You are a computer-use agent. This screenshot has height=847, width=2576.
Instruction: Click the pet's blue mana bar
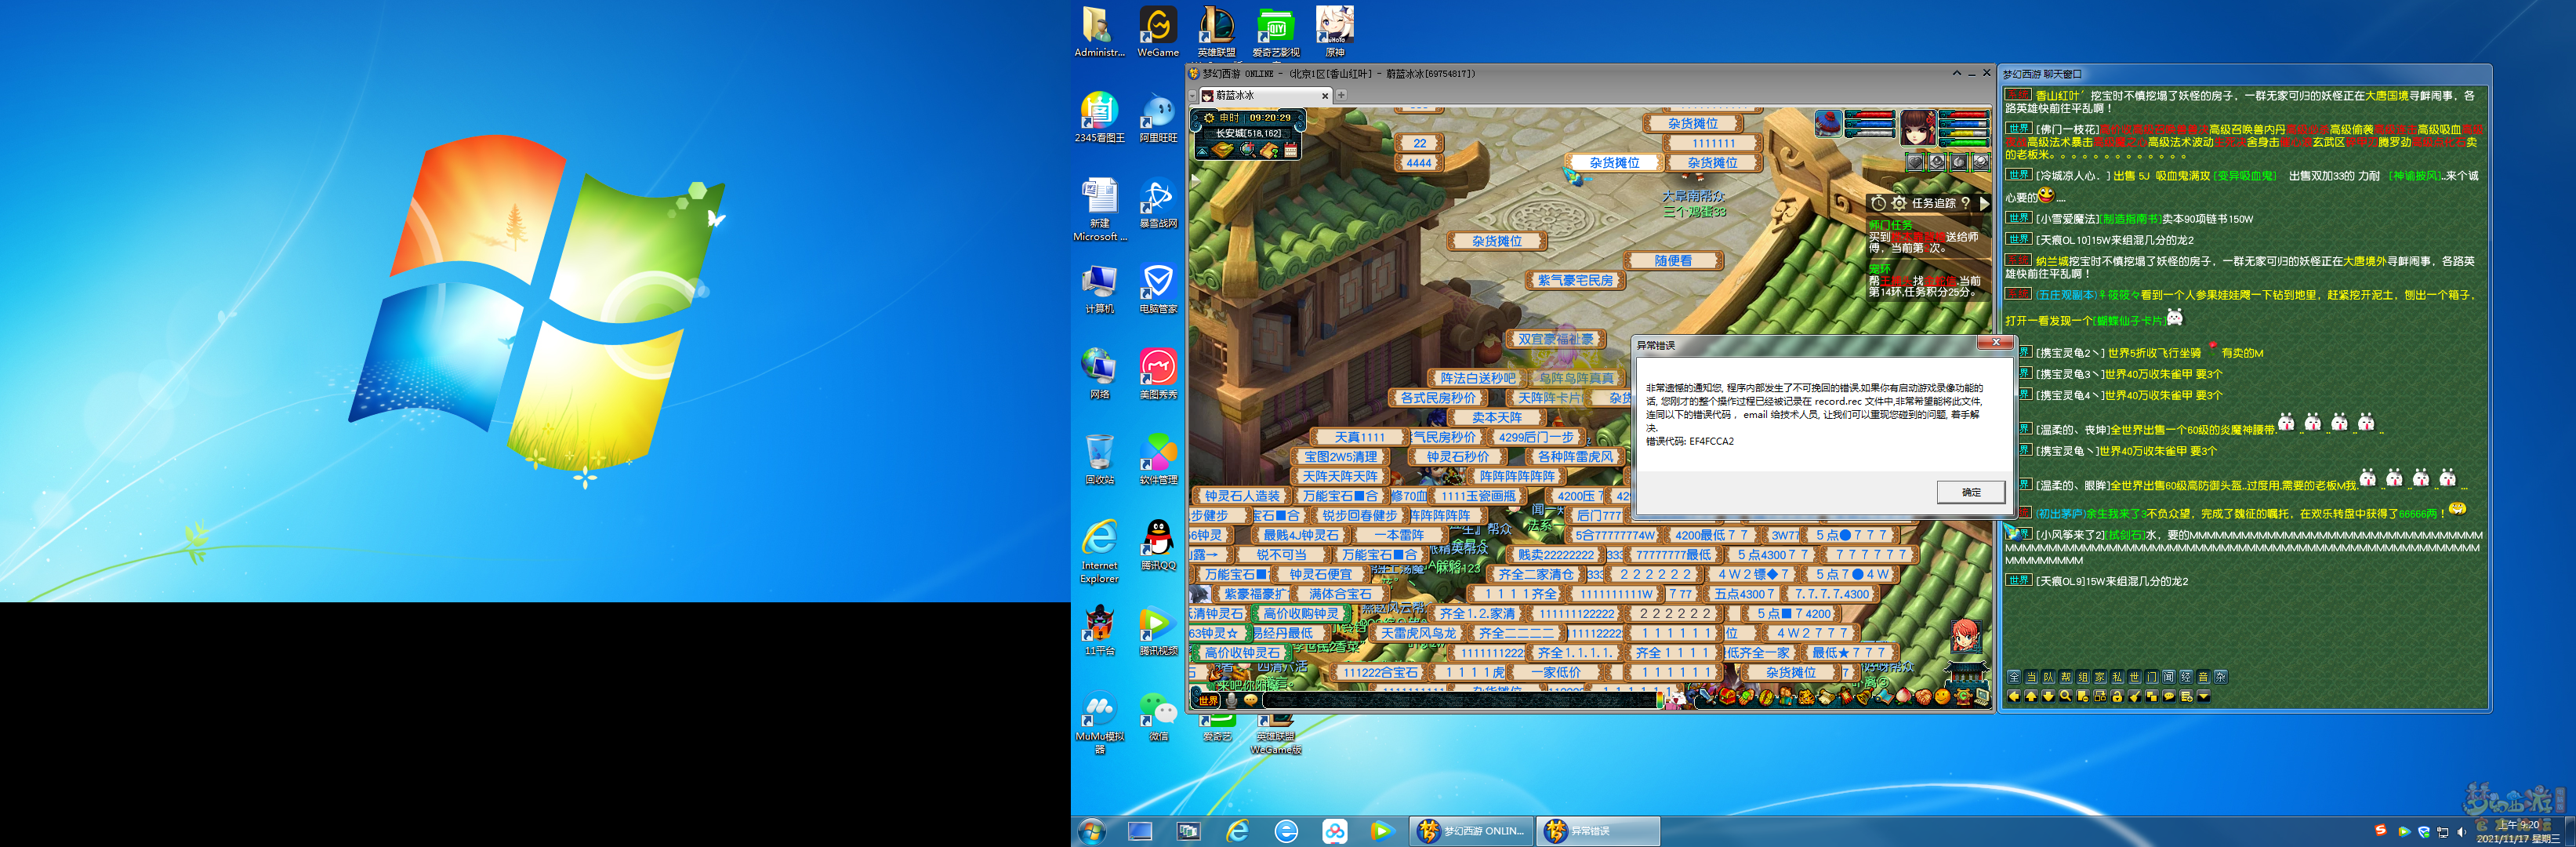coord(1870,124)
